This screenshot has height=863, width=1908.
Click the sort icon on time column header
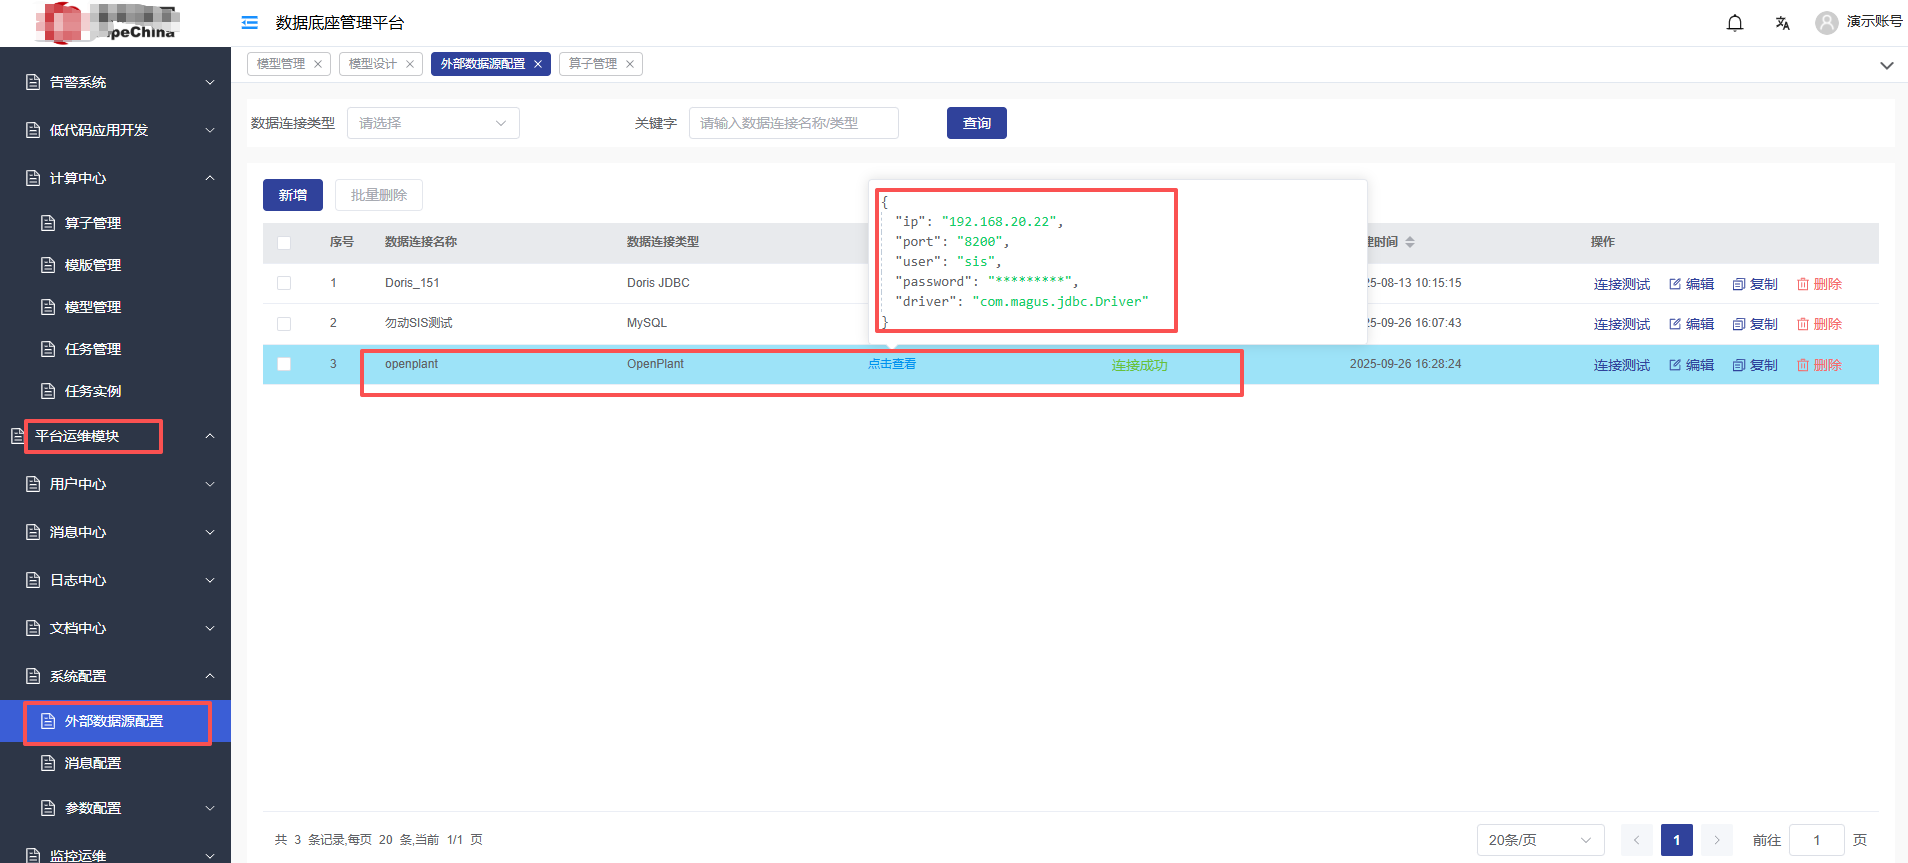[1410, 242]
